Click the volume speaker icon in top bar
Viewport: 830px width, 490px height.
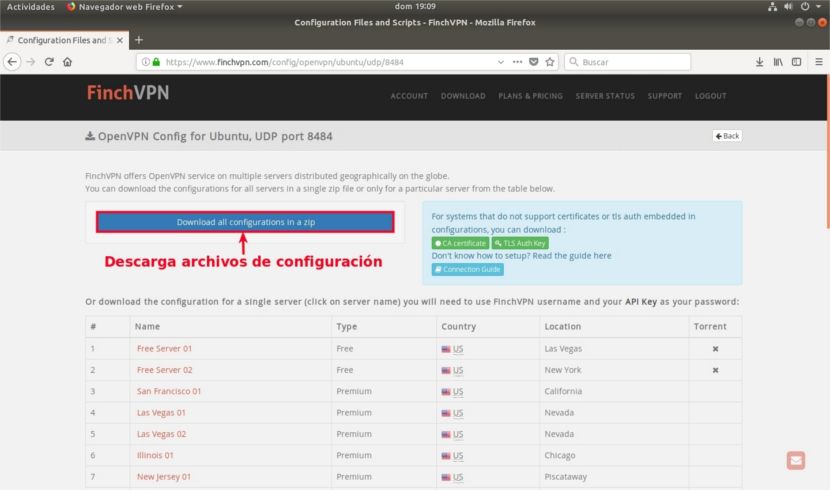[x=788, y=6]
